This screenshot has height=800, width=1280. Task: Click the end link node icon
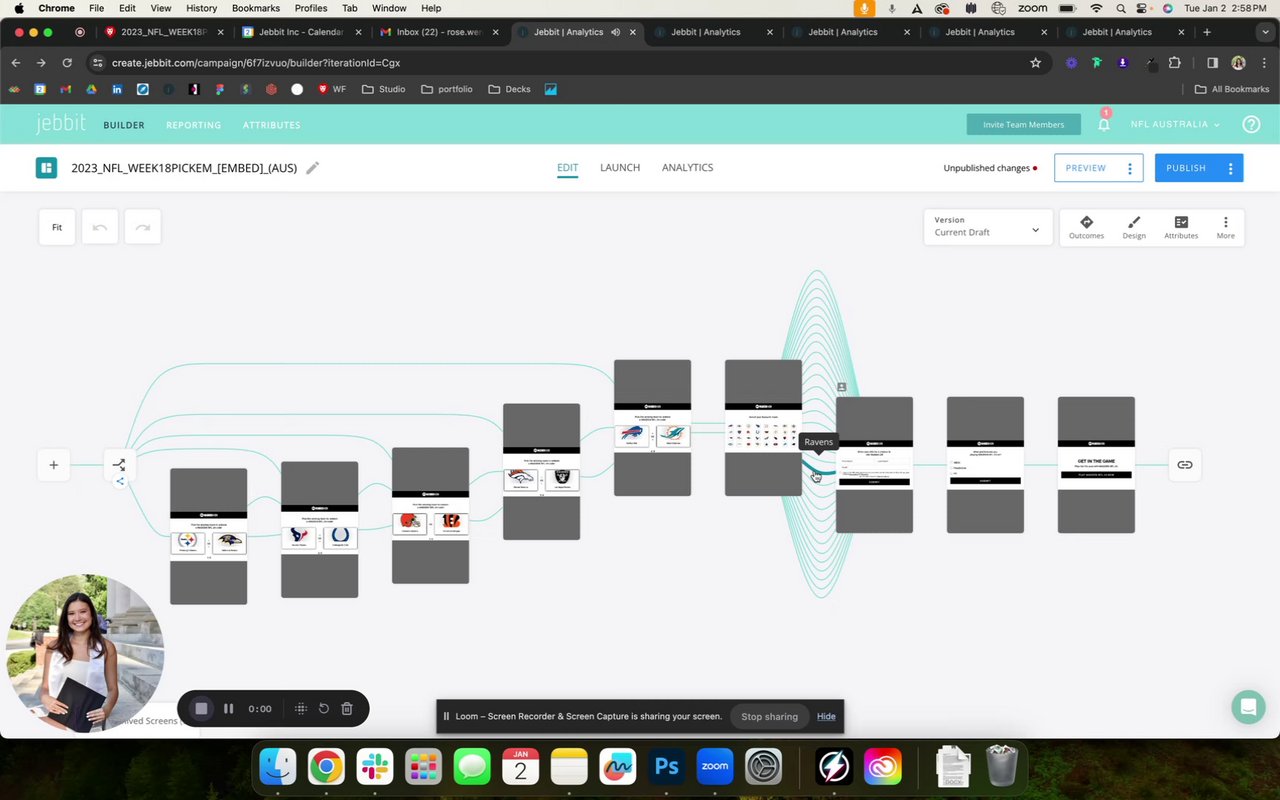tap(1184, 465)
